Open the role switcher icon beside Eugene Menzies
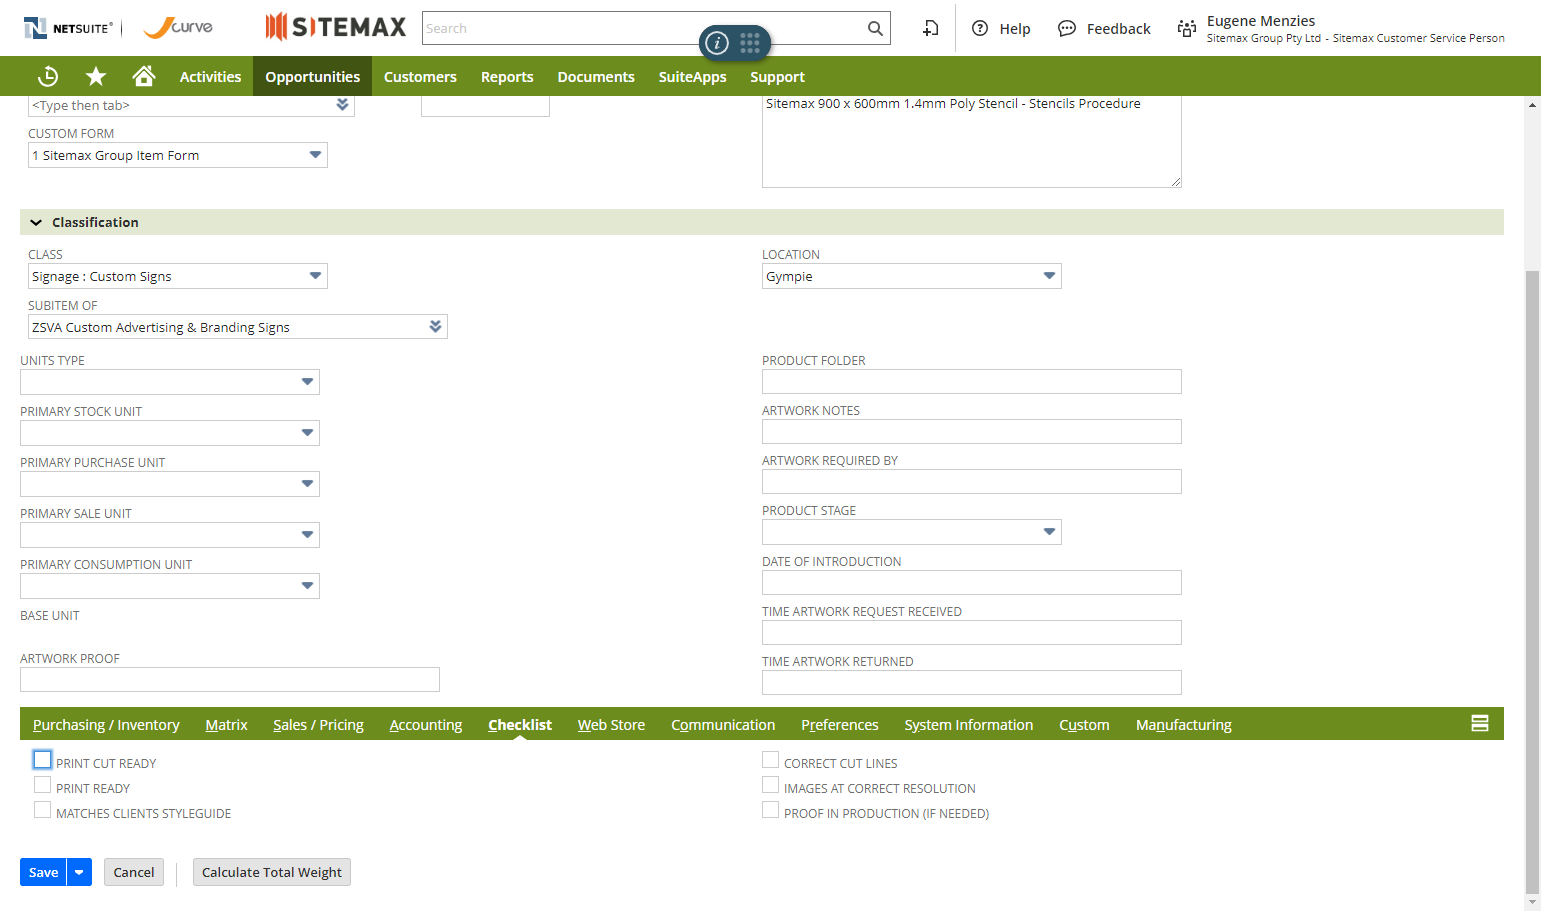Image resolution: width=1541 pixels, height=911 pixels. click(x=1187, y=28)
